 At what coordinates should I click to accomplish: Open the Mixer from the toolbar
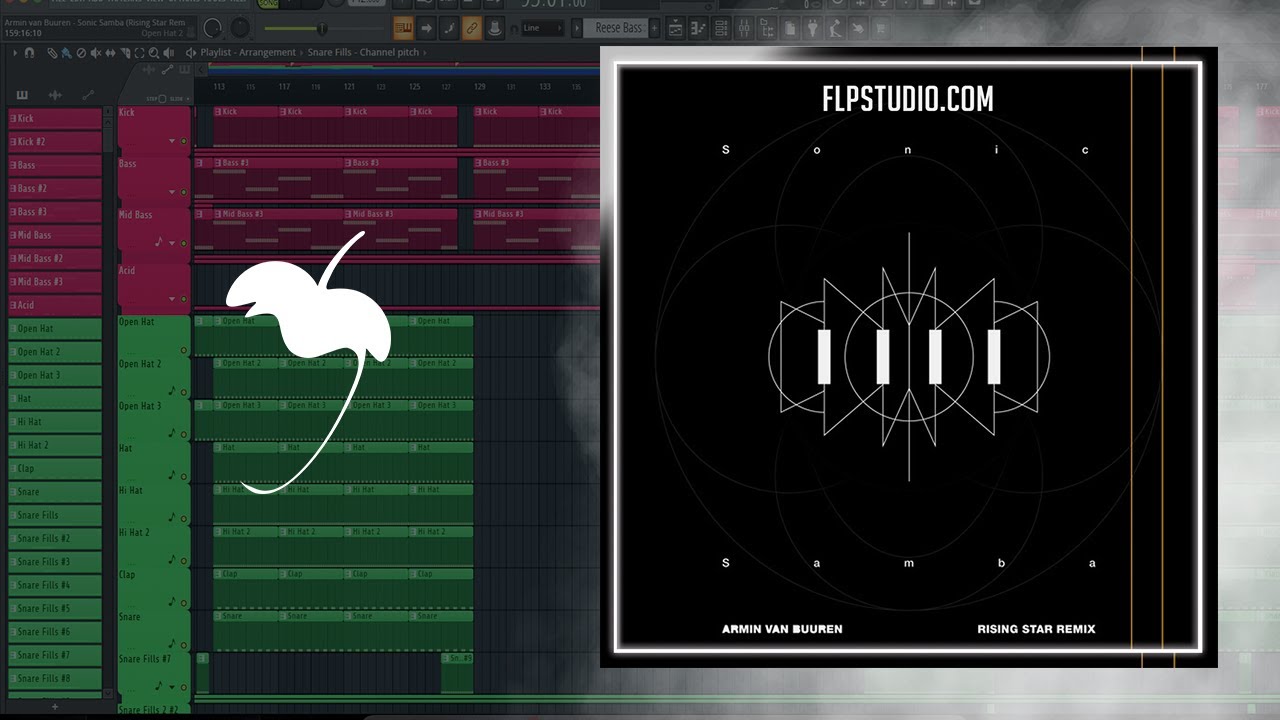tap(744, 28)
